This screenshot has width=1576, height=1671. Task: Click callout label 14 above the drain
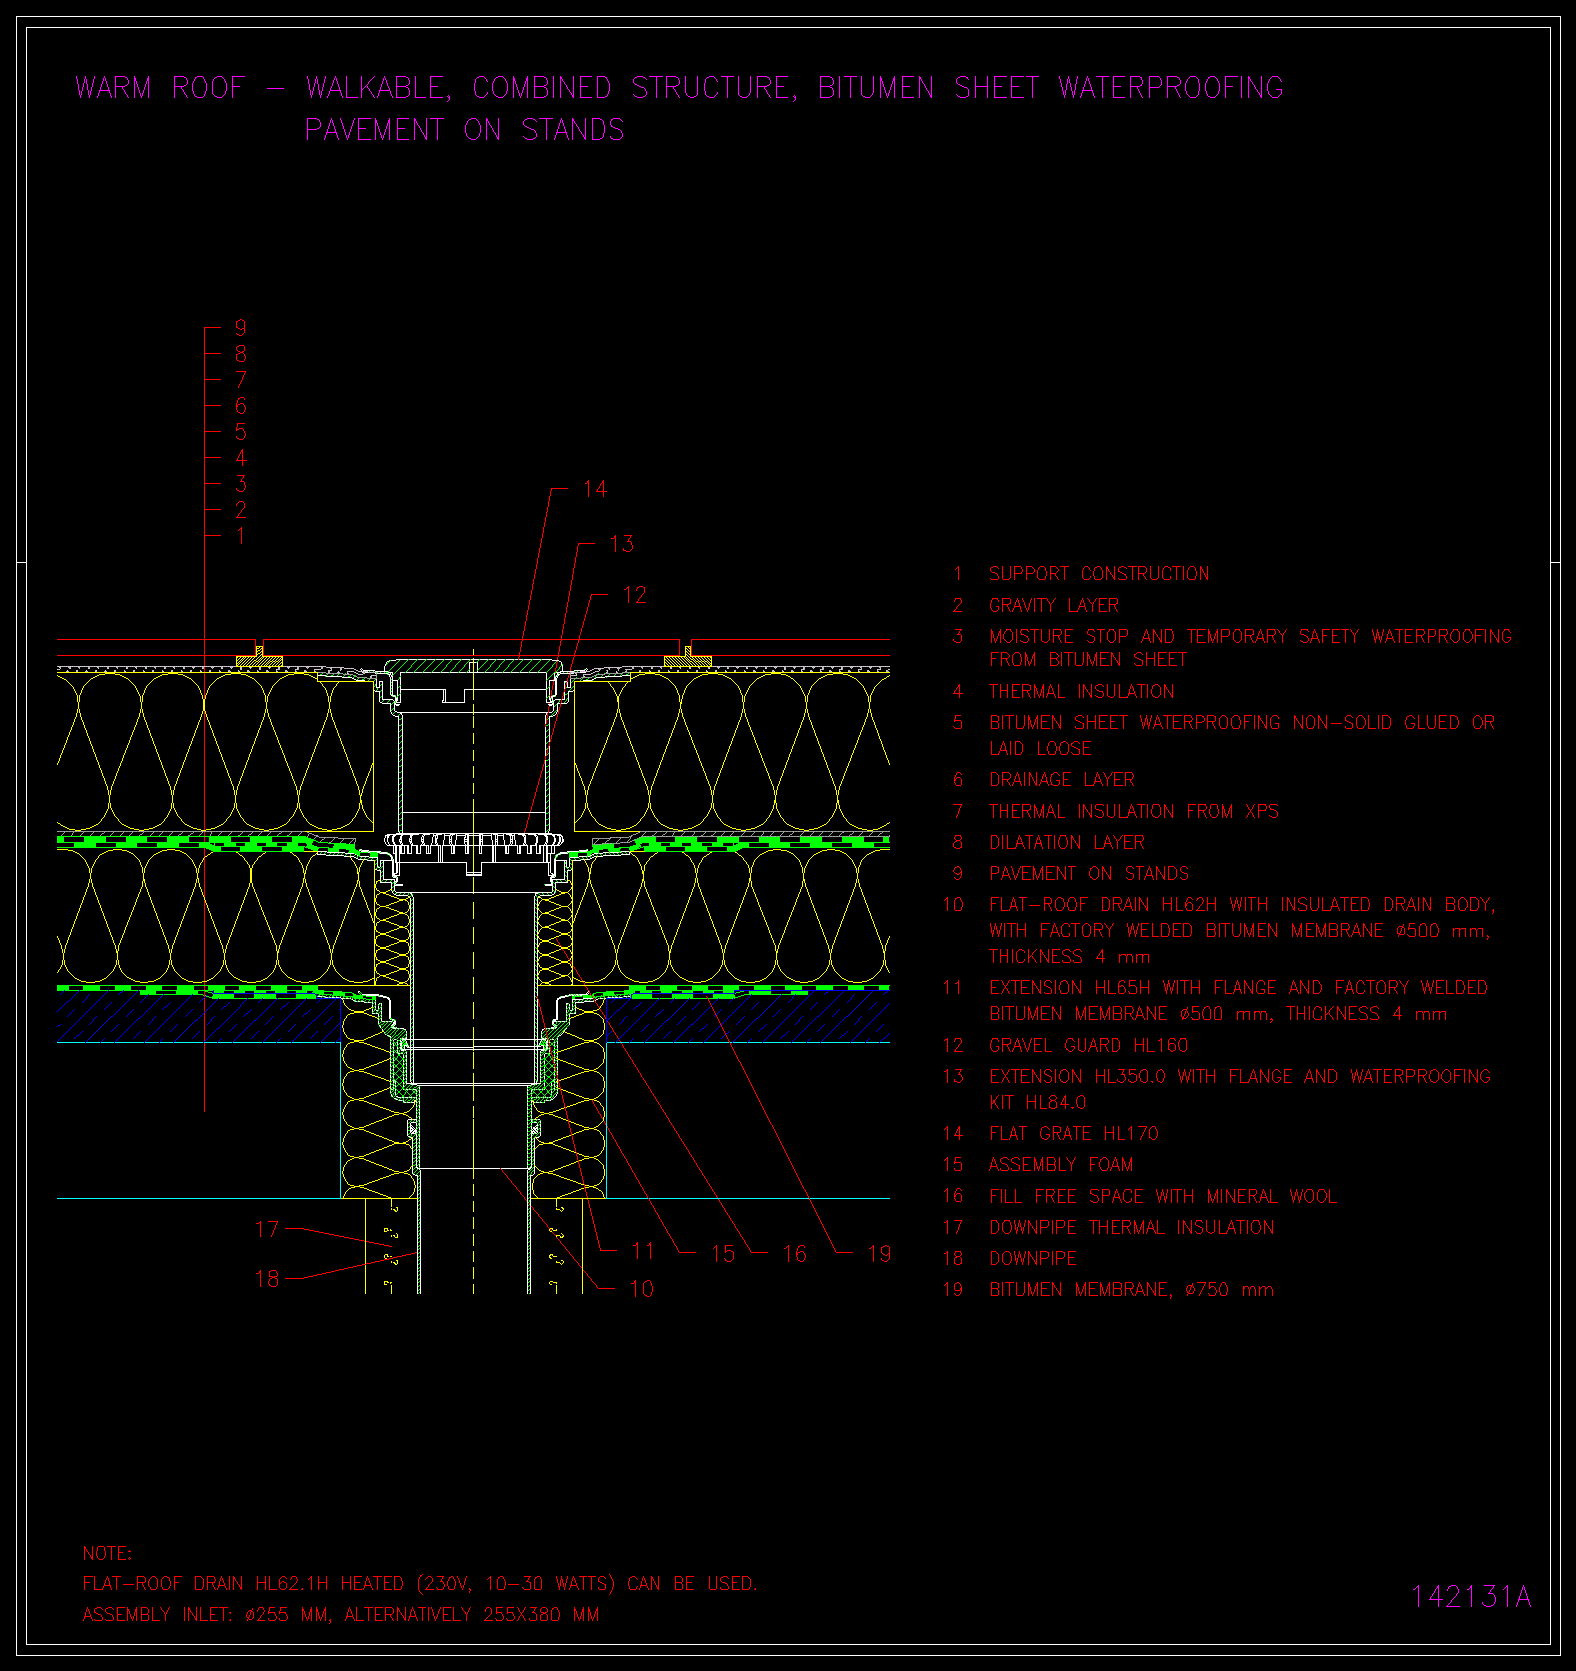[x=595, y=489]
